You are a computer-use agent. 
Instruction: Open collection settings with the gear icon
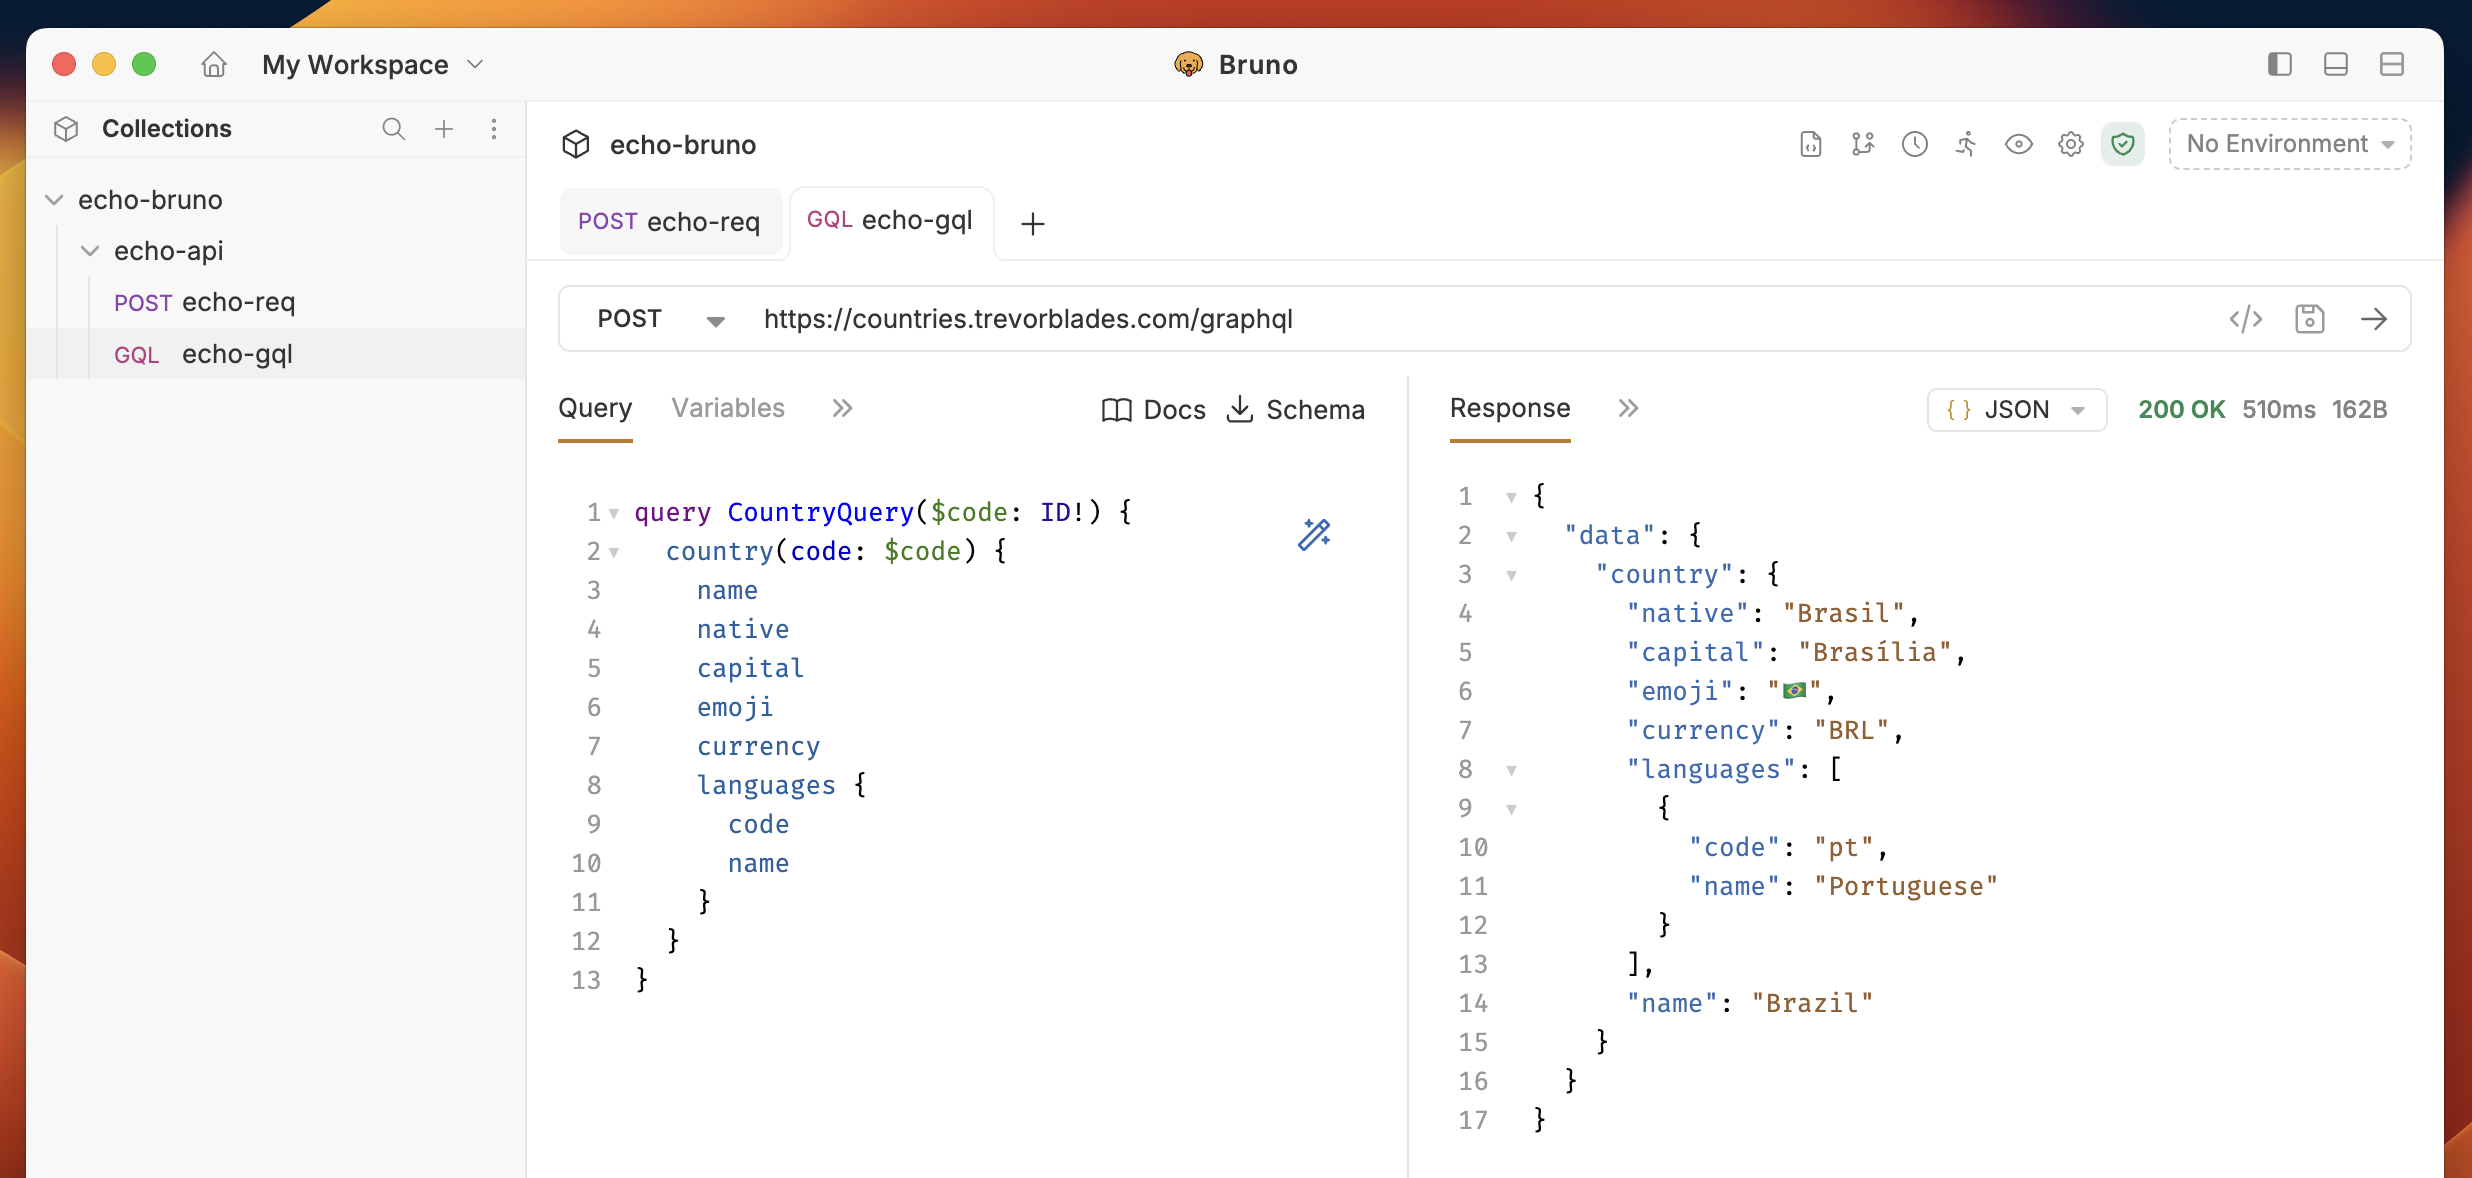pos(2070,143)
